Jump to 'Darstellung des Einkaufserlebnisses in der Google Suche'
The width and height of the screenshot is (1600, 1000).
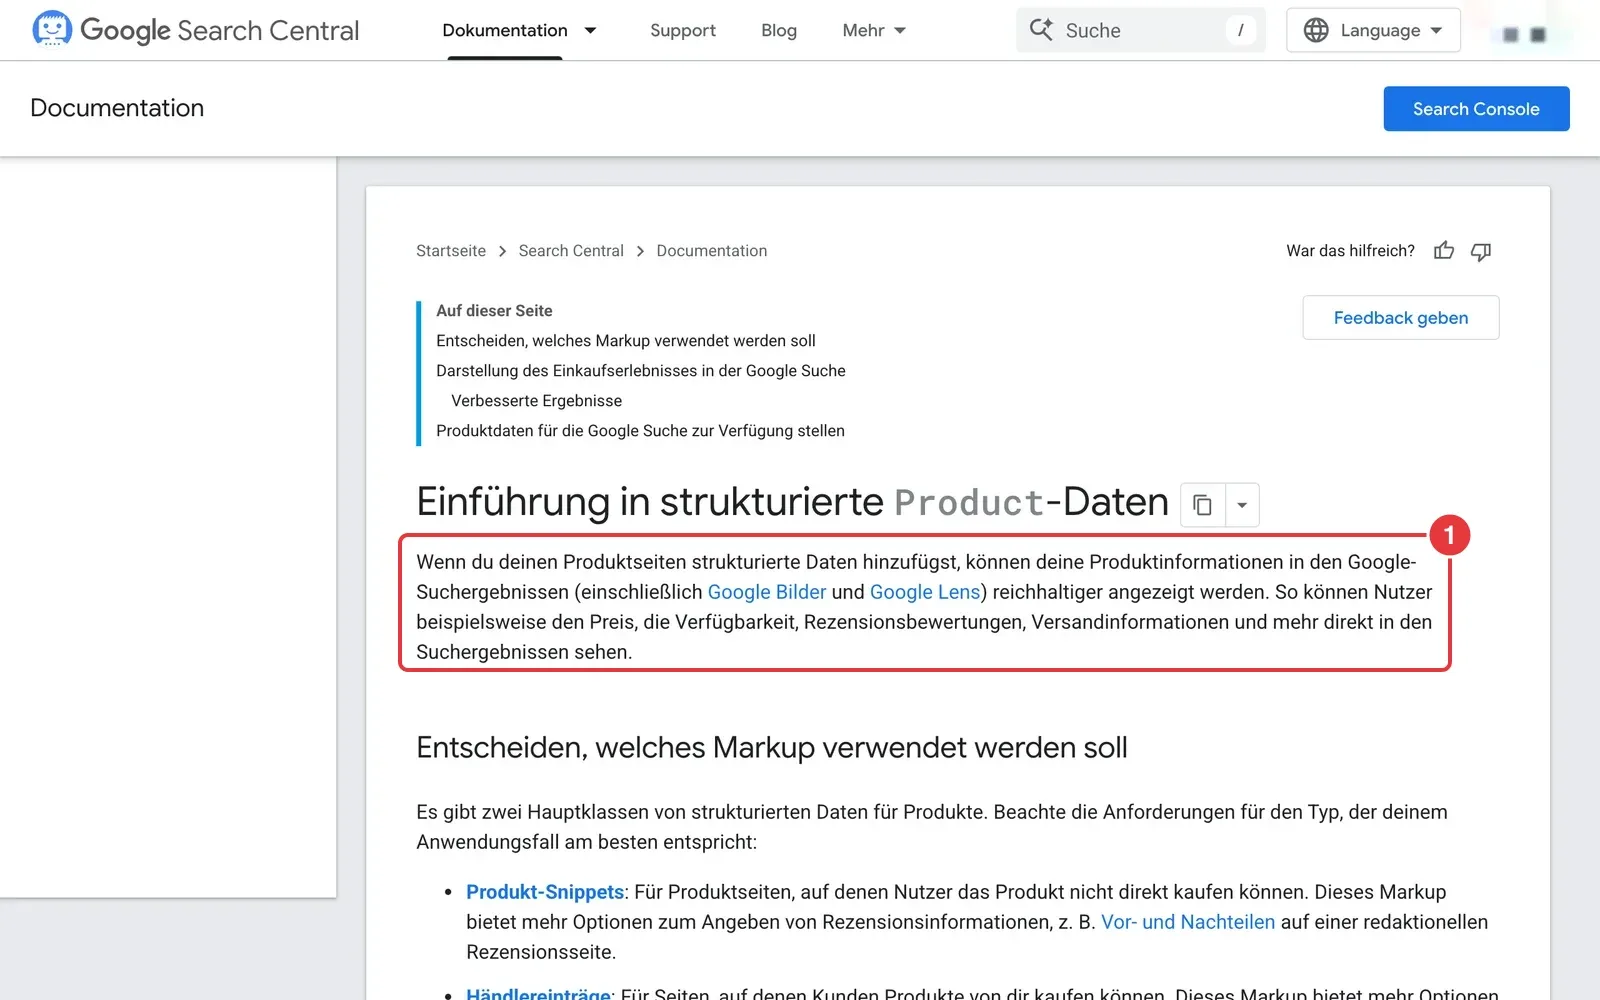(641, 371)
